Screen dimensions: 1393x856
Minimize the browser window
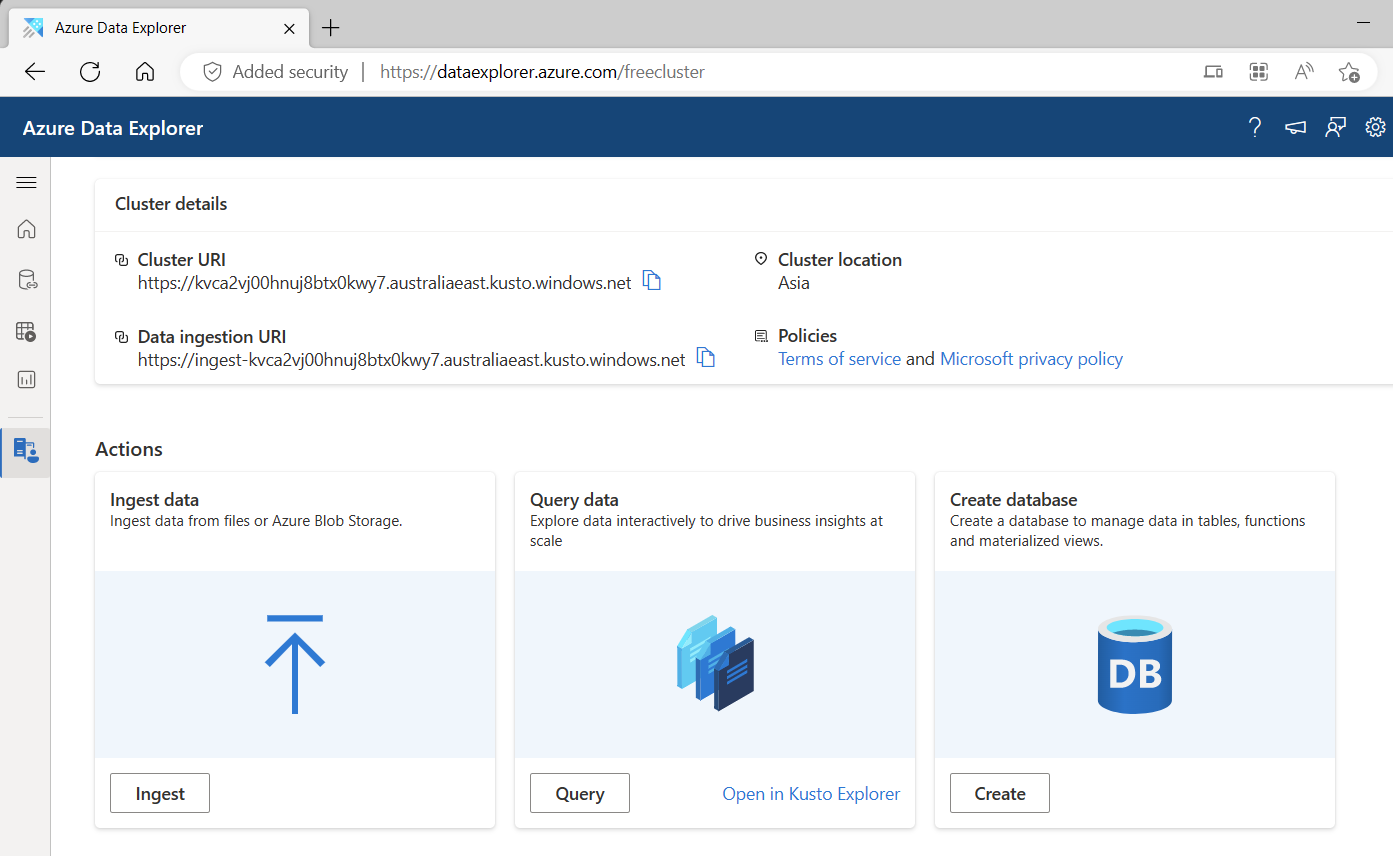[x=1364, y=20]
